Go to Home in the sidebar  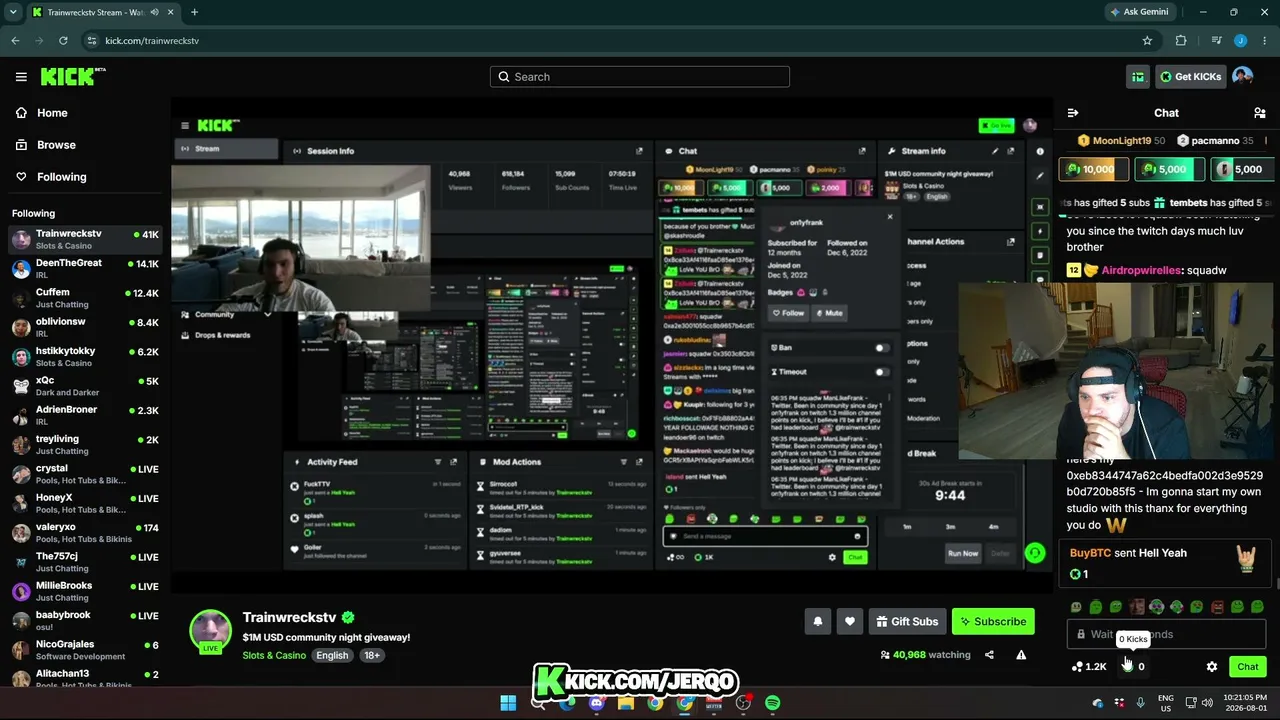pyautogui.click(x=41, y=113)
